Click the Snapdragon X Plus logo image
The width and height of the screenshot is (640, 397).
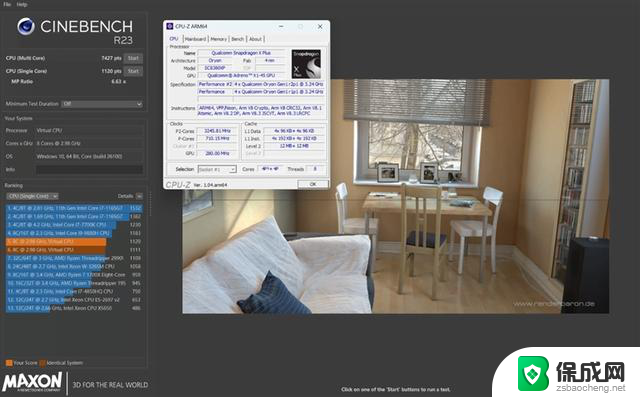[x=306, y=64]
